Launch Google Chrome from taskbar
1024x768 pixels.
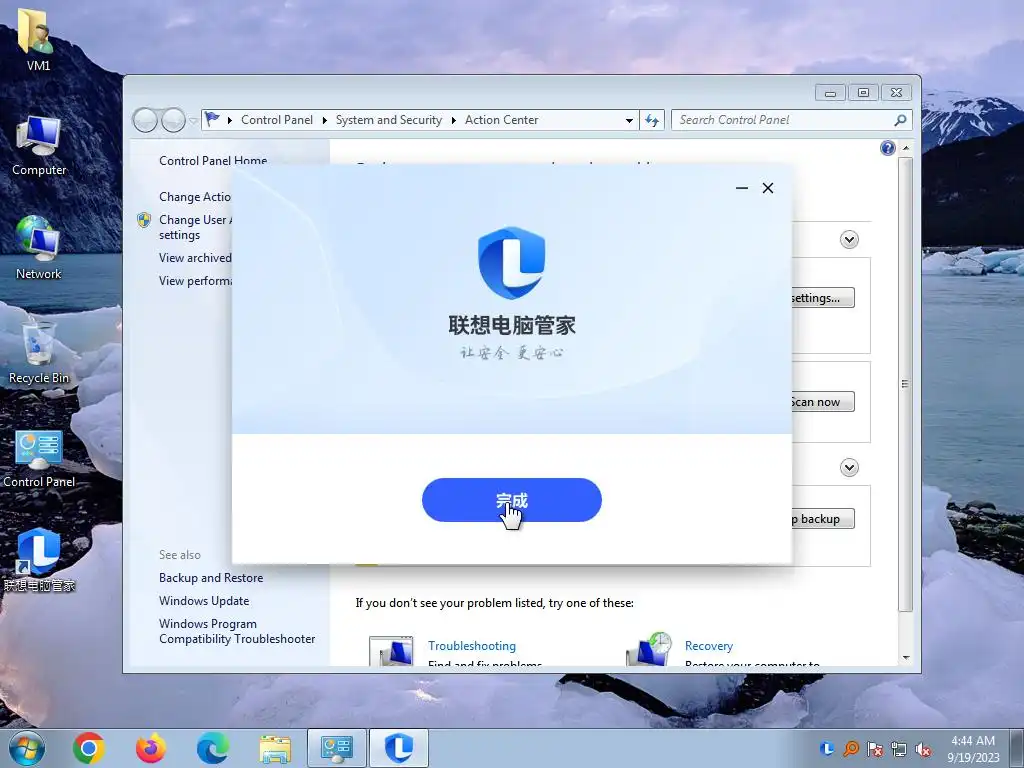[x=89, y=748]
